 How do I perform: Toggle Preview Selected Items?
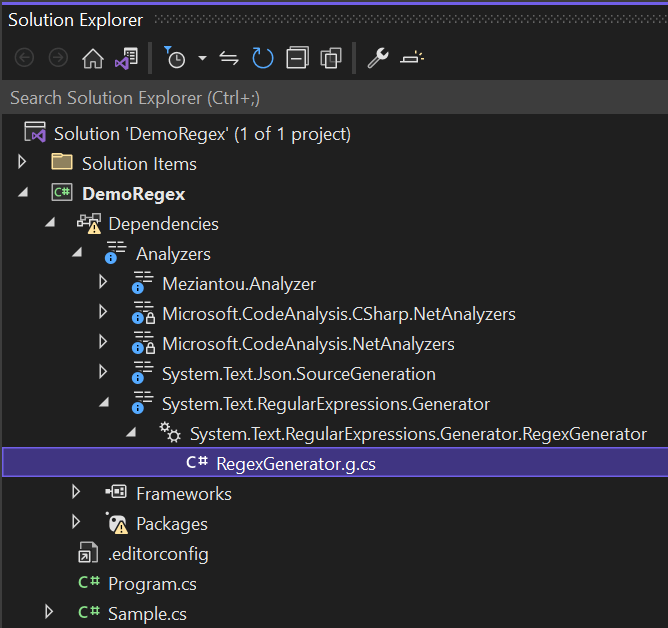[x=411, y=59]
